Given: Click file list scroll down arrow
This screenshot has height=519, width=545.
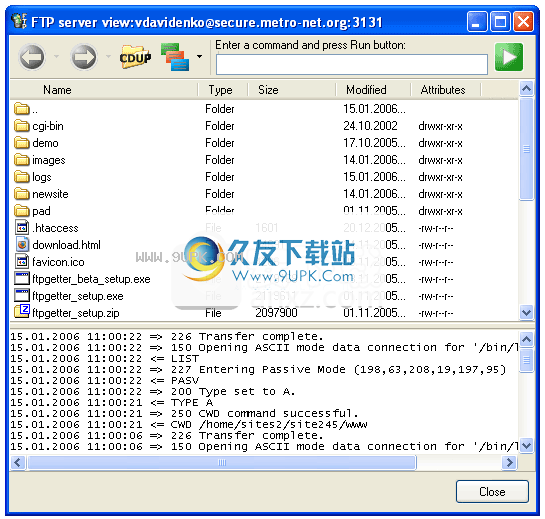Looking at the screenshot, I should coord(526,313).
